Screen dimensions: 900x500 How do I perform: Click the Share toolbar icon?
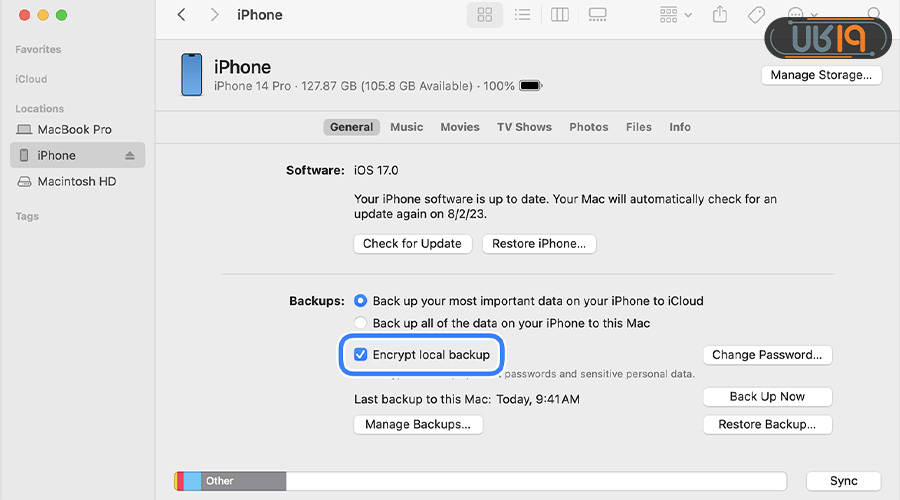720,15
